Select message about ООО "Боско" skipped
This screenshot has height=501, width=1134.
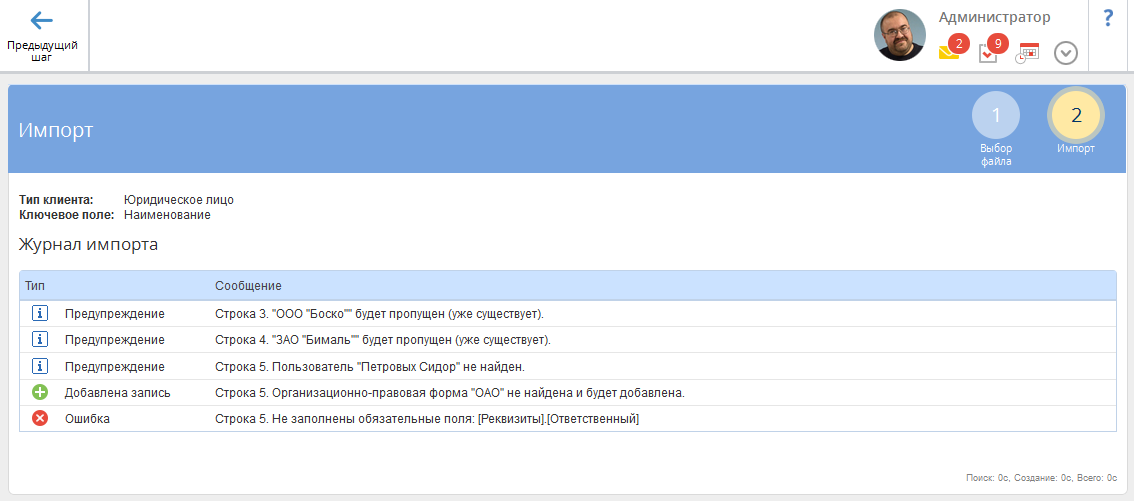[x=379, y=314]
